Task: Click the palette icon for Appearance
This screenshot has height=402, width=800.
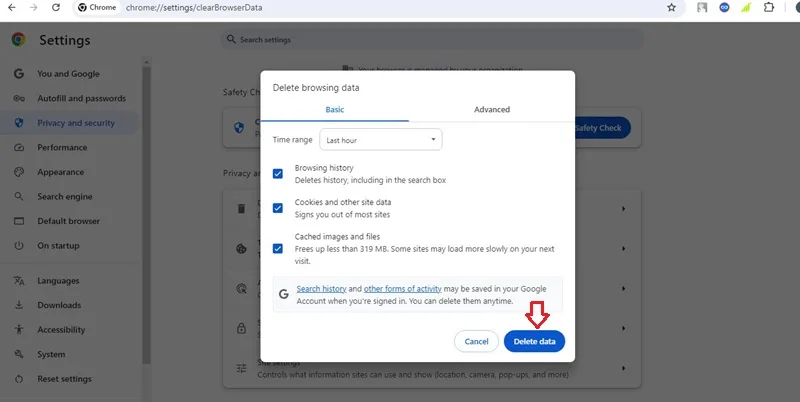Action: pos(19,172)
